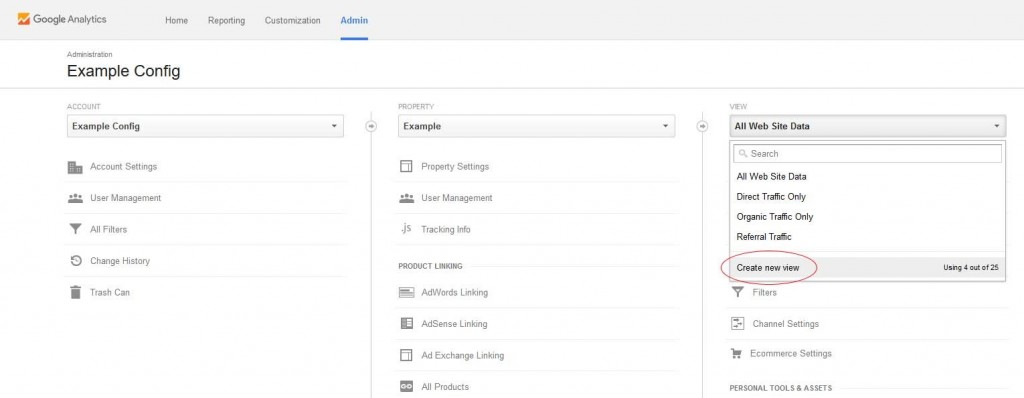Open Ecommerce Settings
1024x398 pixels.
[791, 354]
